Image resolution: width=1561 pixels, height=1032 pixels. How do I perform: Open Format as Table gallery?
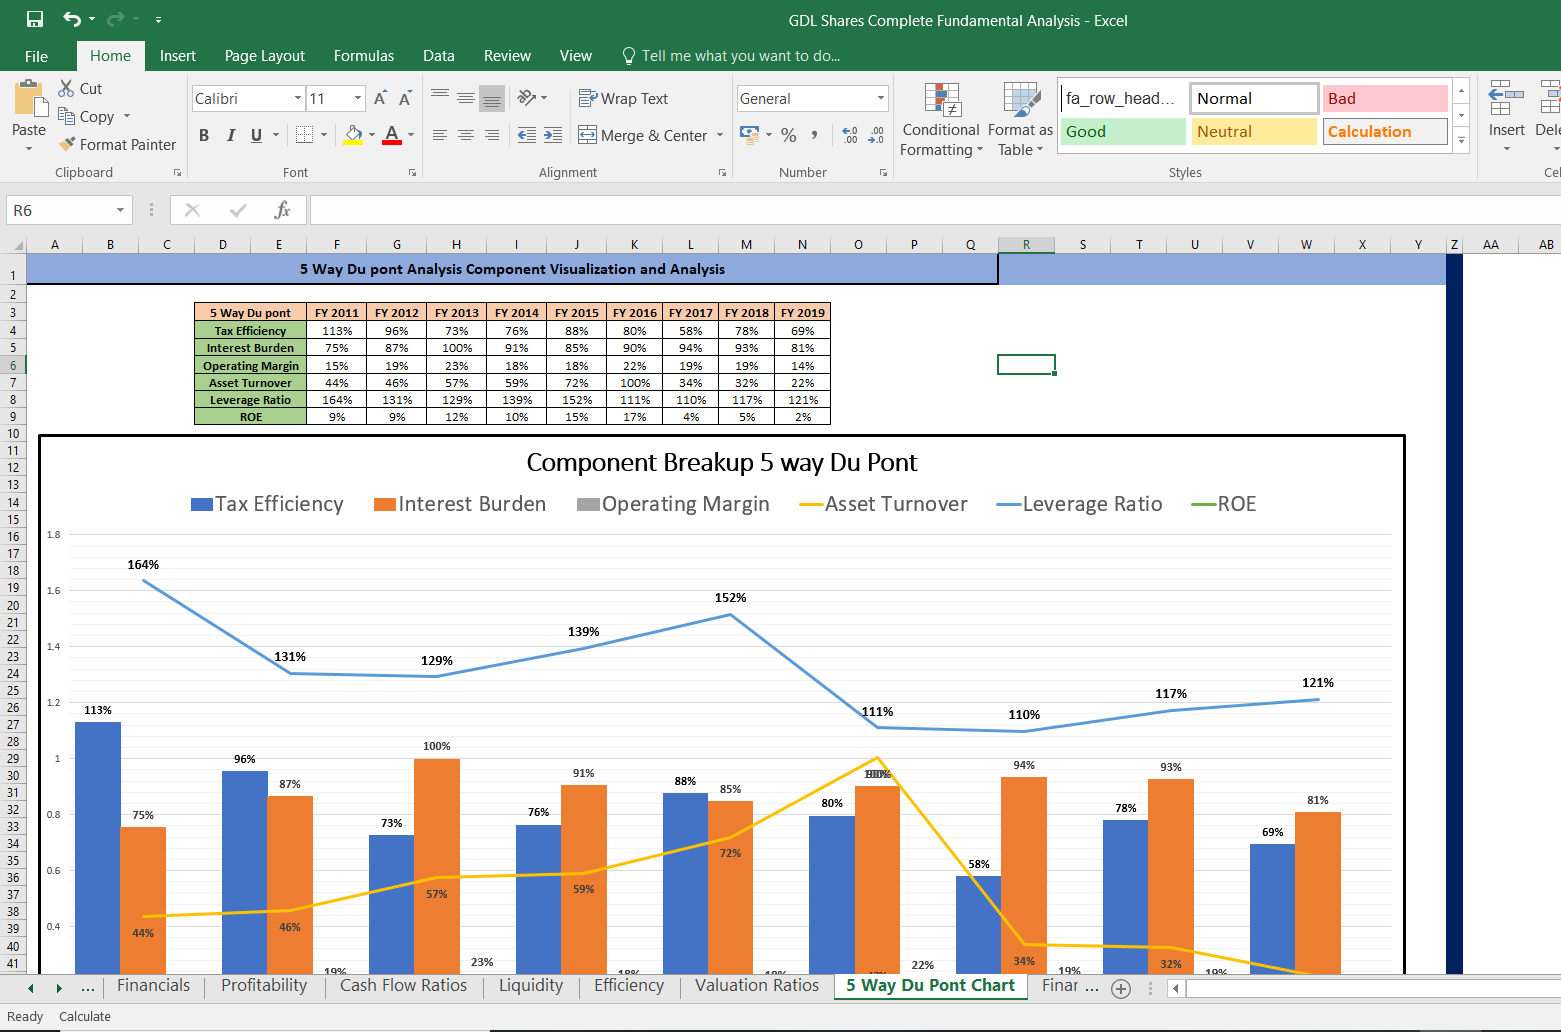[1020, 120]
